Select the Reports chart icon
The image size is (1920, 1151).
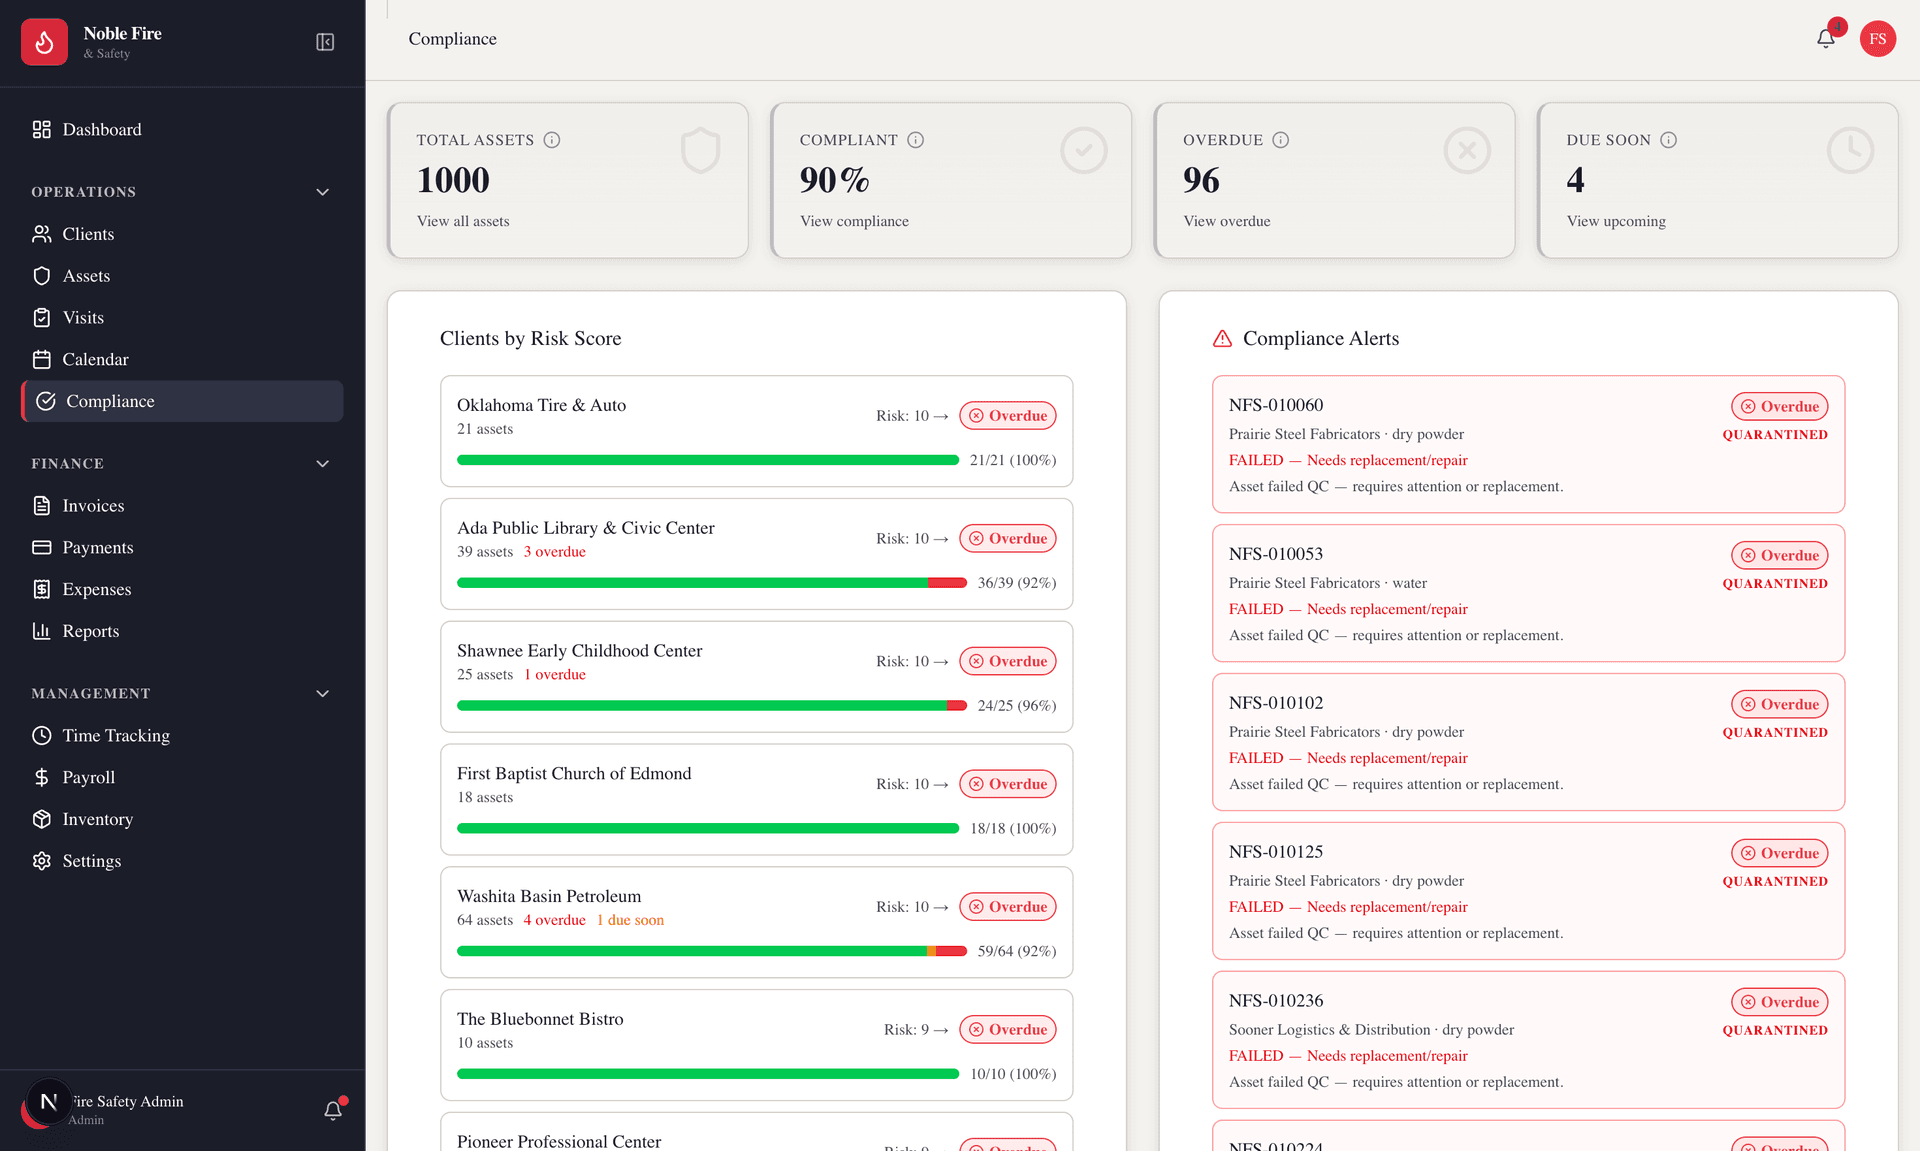click(42, 631)
